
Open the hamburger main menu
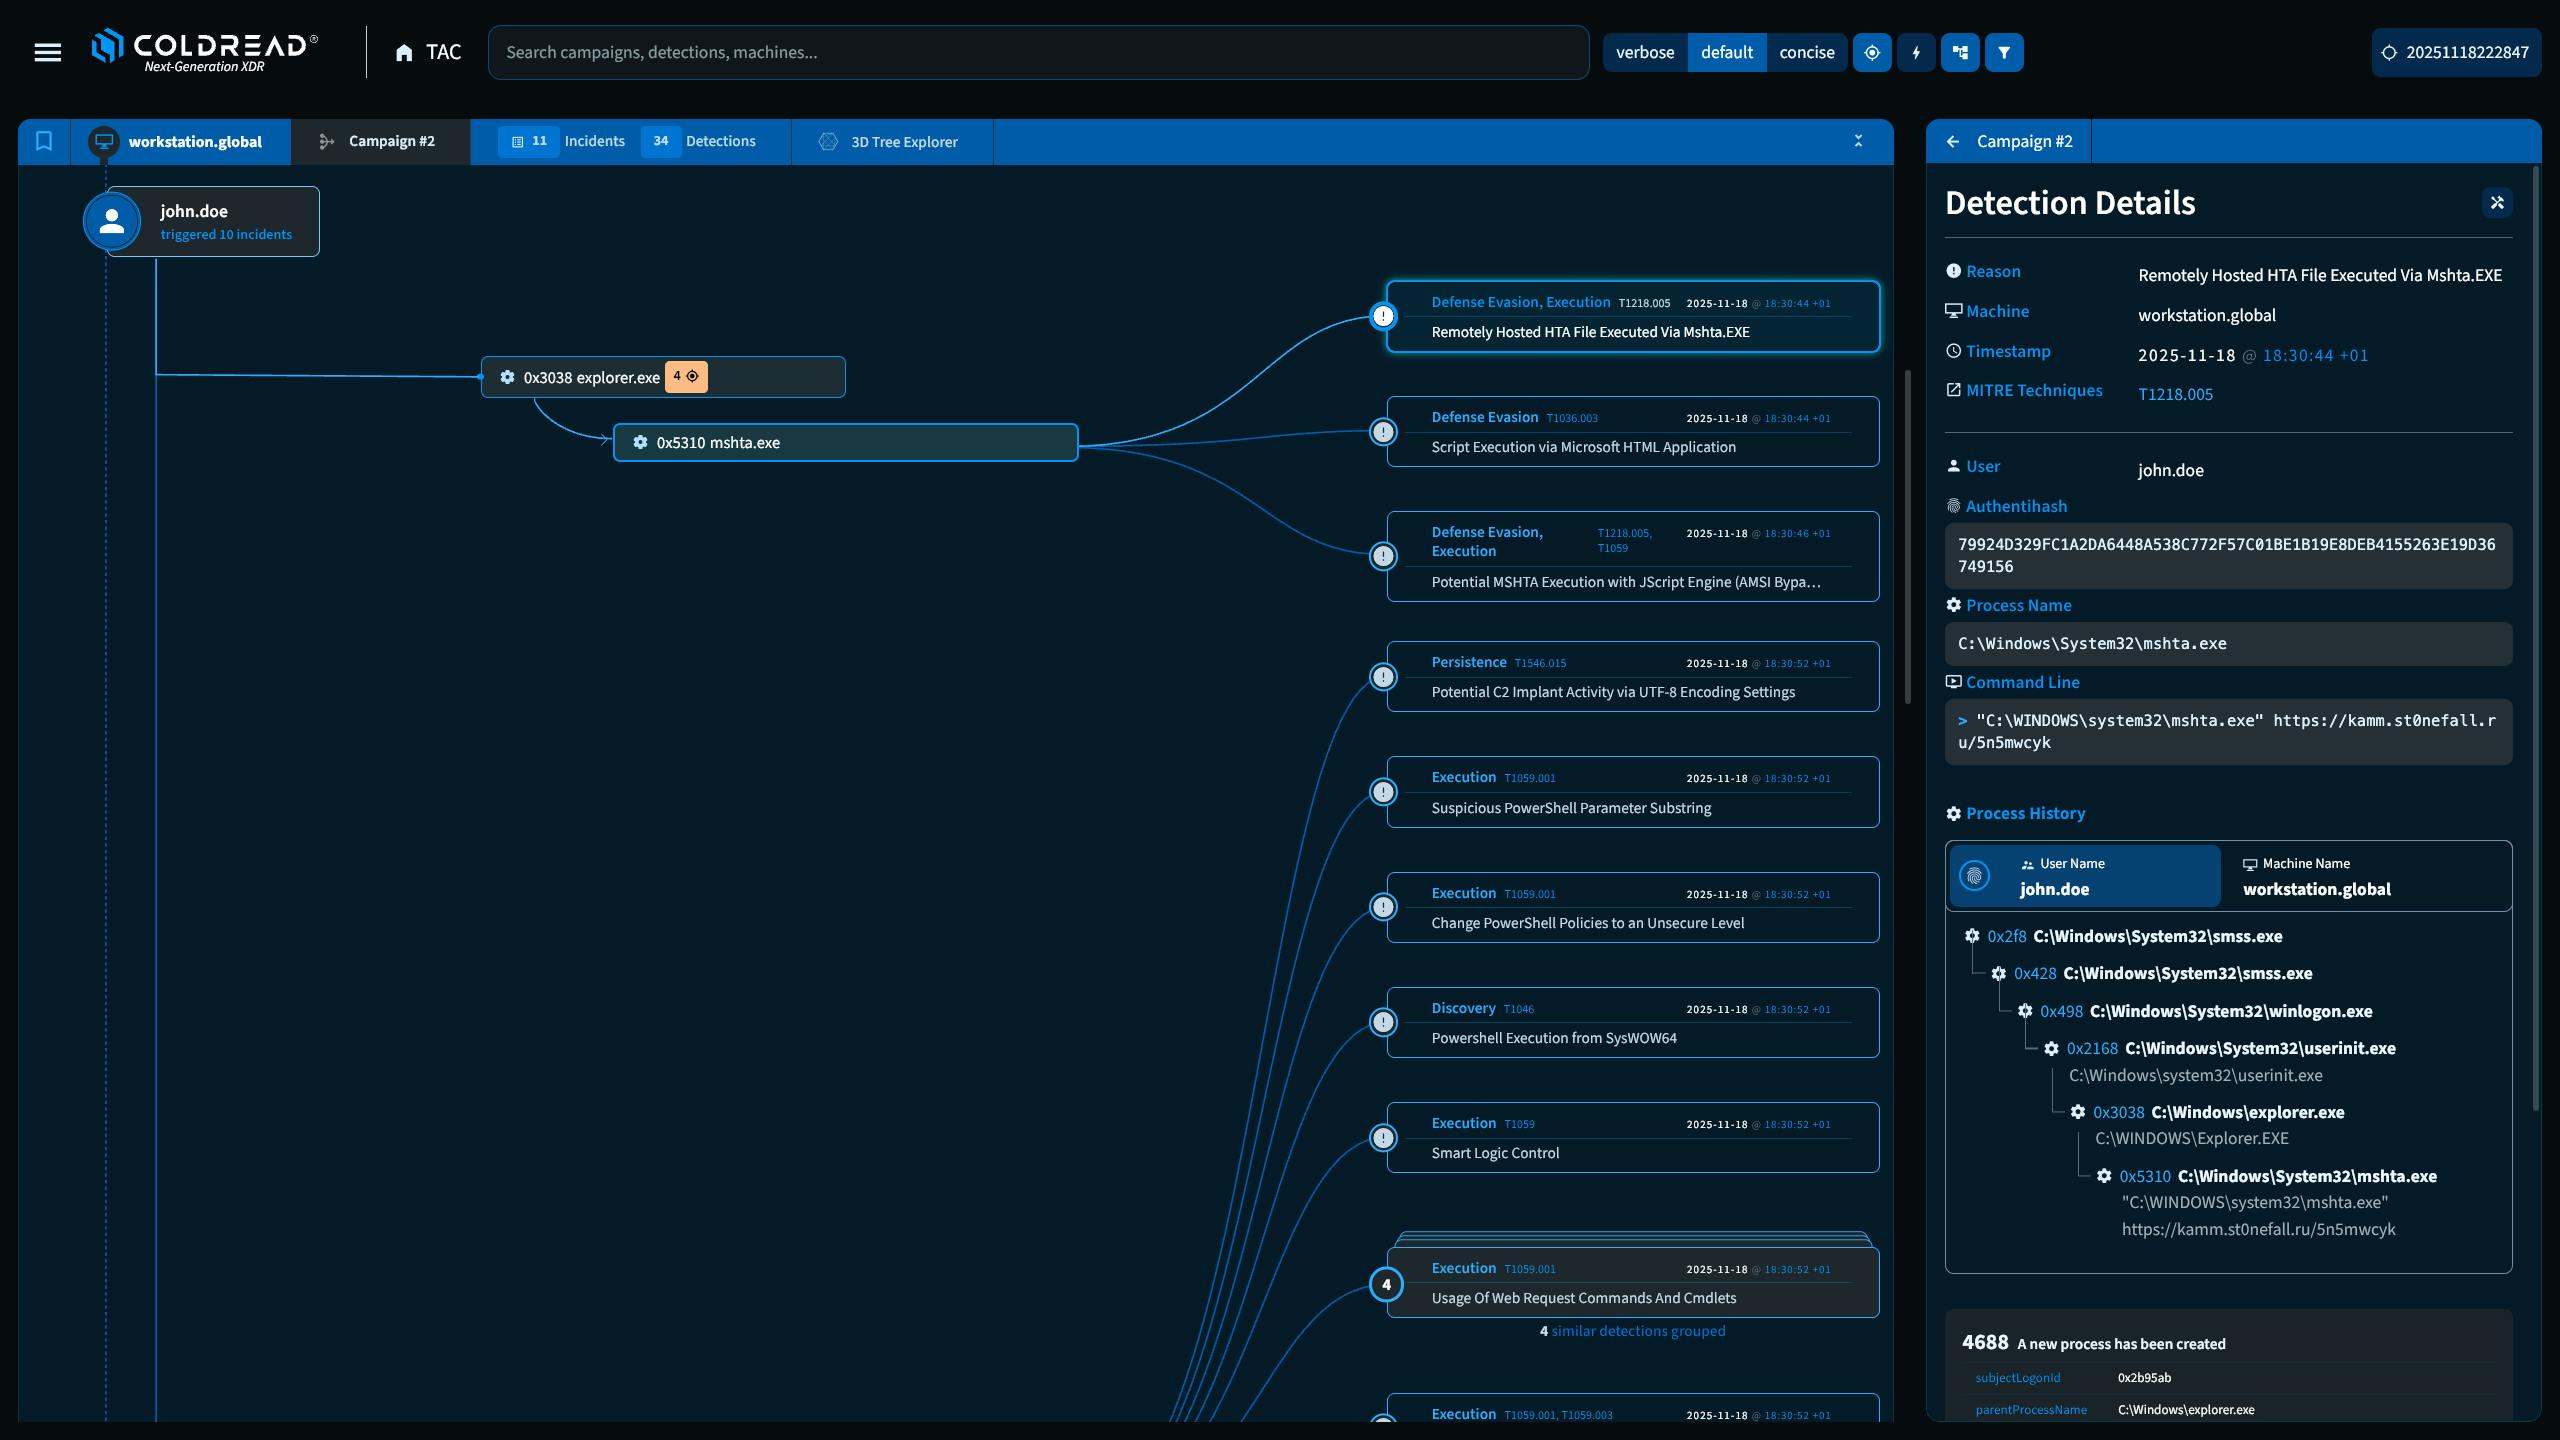click(47, 52)
